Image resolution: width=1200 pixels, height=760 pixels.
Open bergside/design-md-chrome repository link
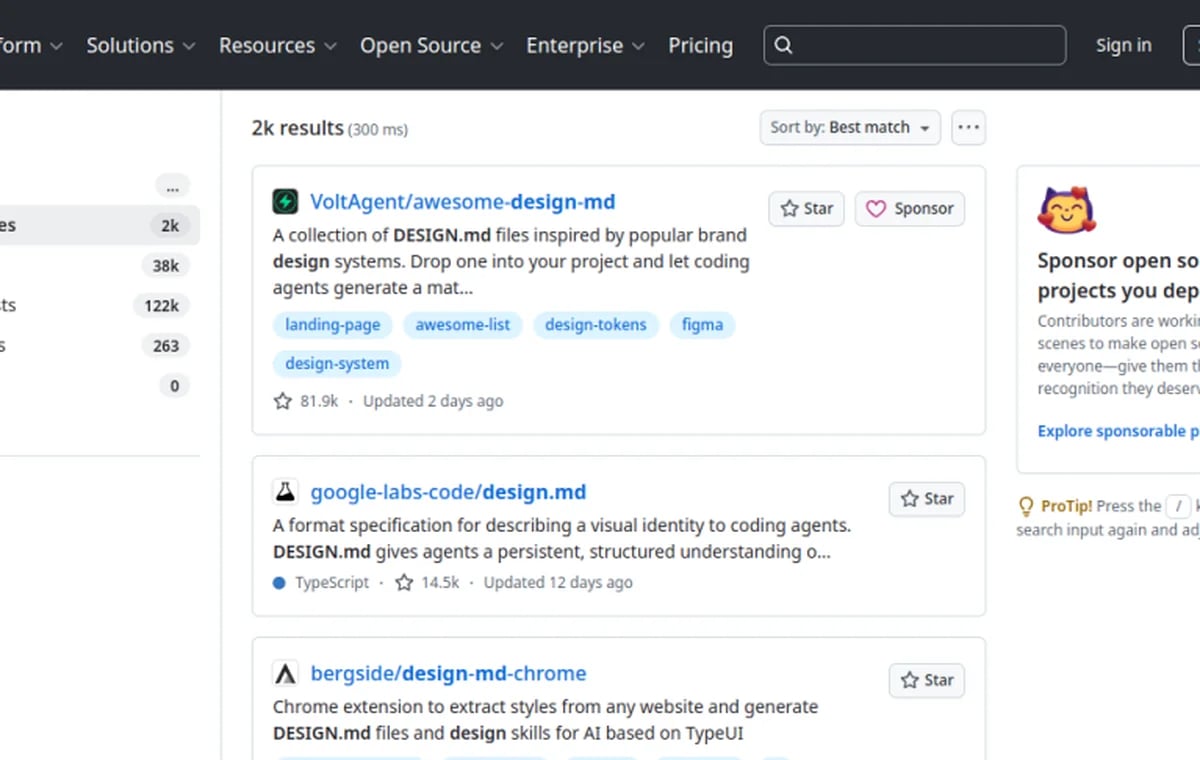coord(448,673)
